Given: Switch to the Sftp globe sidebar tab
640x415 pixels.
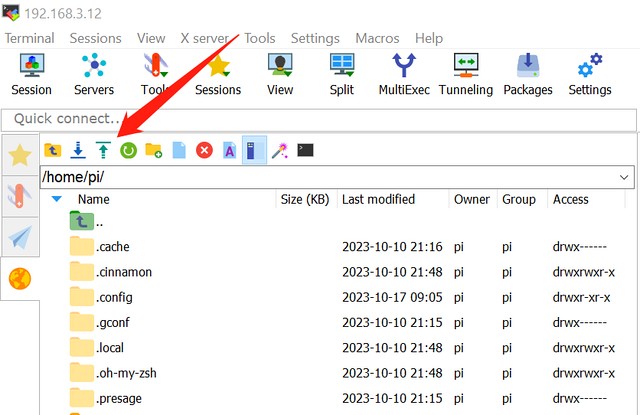Looking at the screenshot, I should coord(20,279).
